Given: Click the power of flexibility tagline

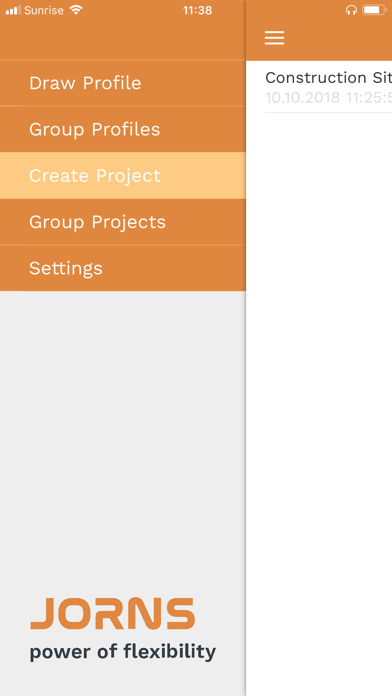Looking at the screenshot, I should [123, 652].
